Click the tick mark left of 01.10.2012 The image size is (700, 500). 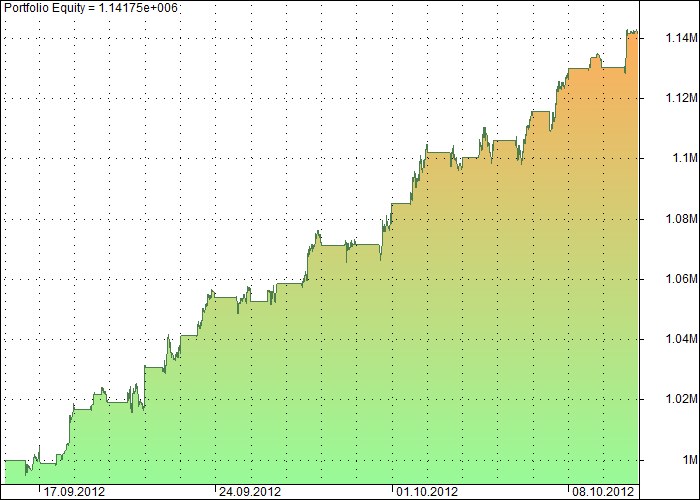[394, 490]
